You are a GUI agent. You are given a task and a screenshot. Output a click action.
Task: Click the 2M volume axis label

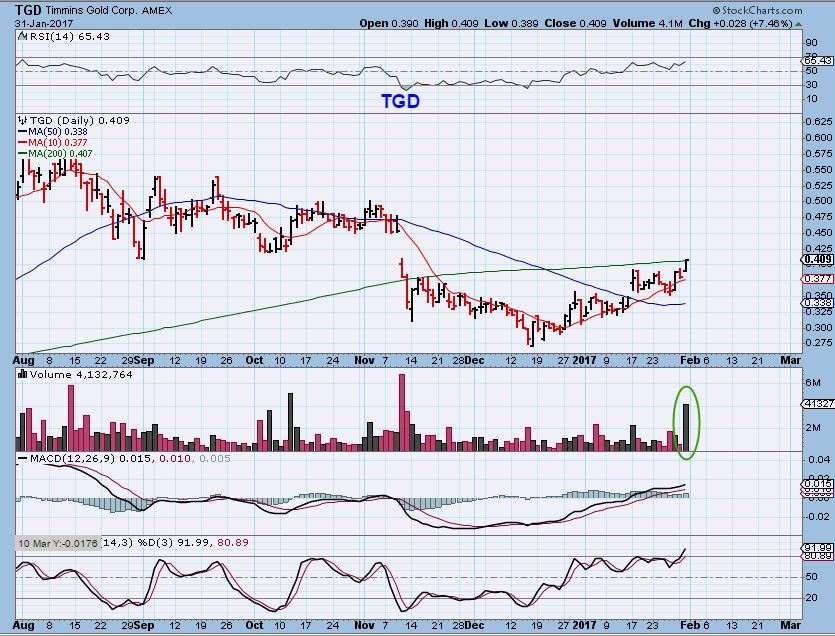(813, 428)
